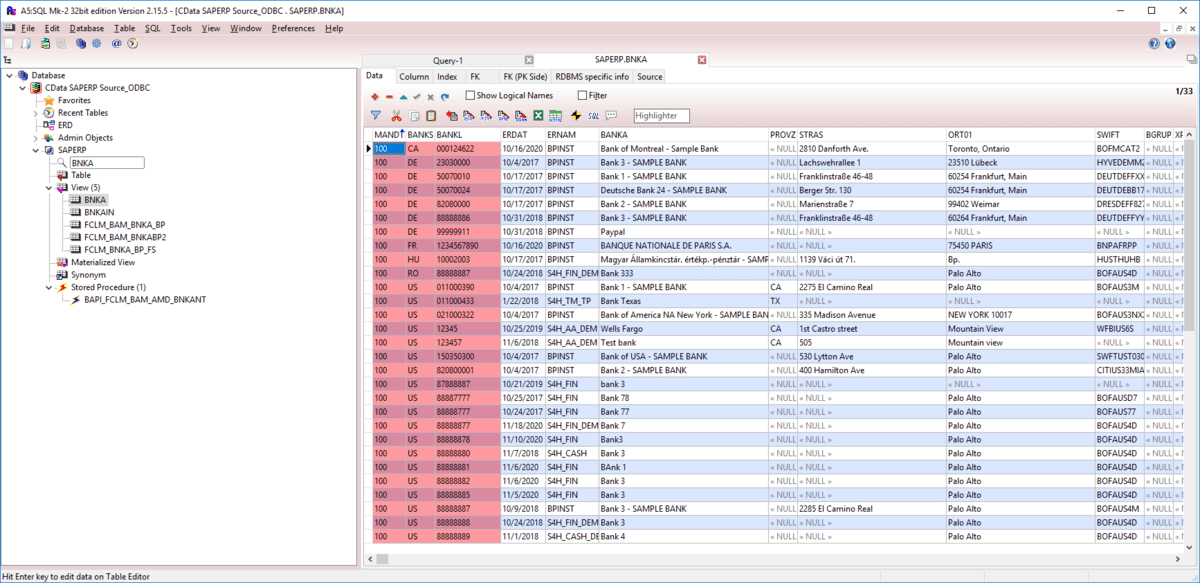
Task: Enable the Show Logical Names checkbox
Action: pyautogui.click(x=471, y=96)
